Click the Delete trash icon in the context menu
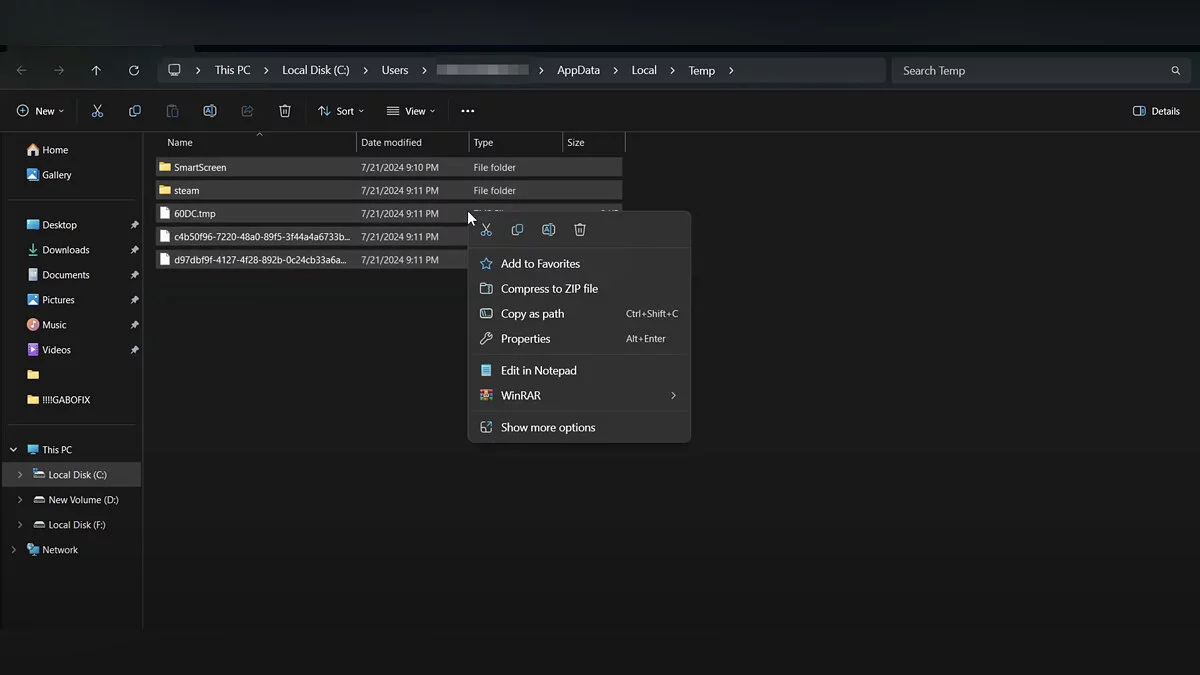The height and width of the screenshot is (675, 1200). click(x=580, y=230)
